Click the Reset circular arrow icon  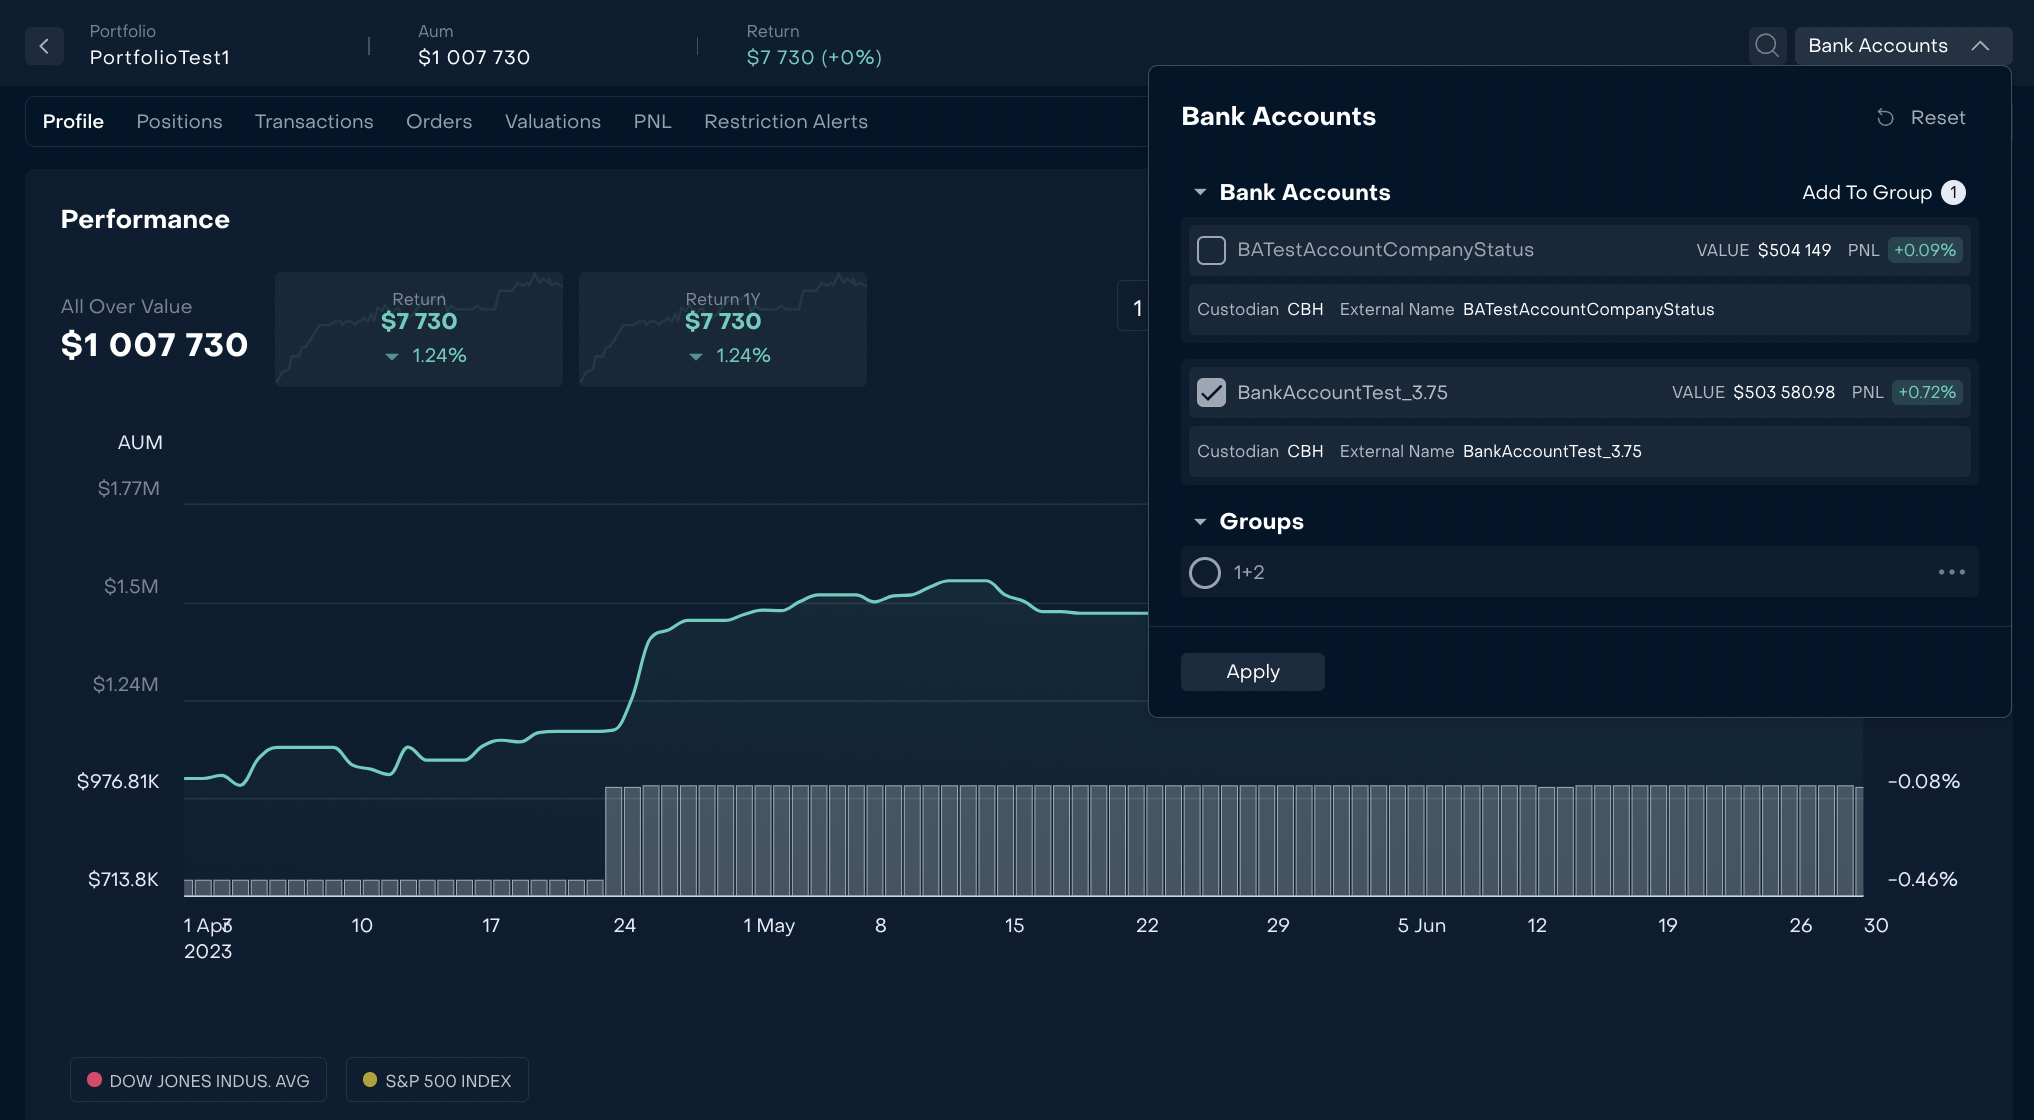point(1885,118)
